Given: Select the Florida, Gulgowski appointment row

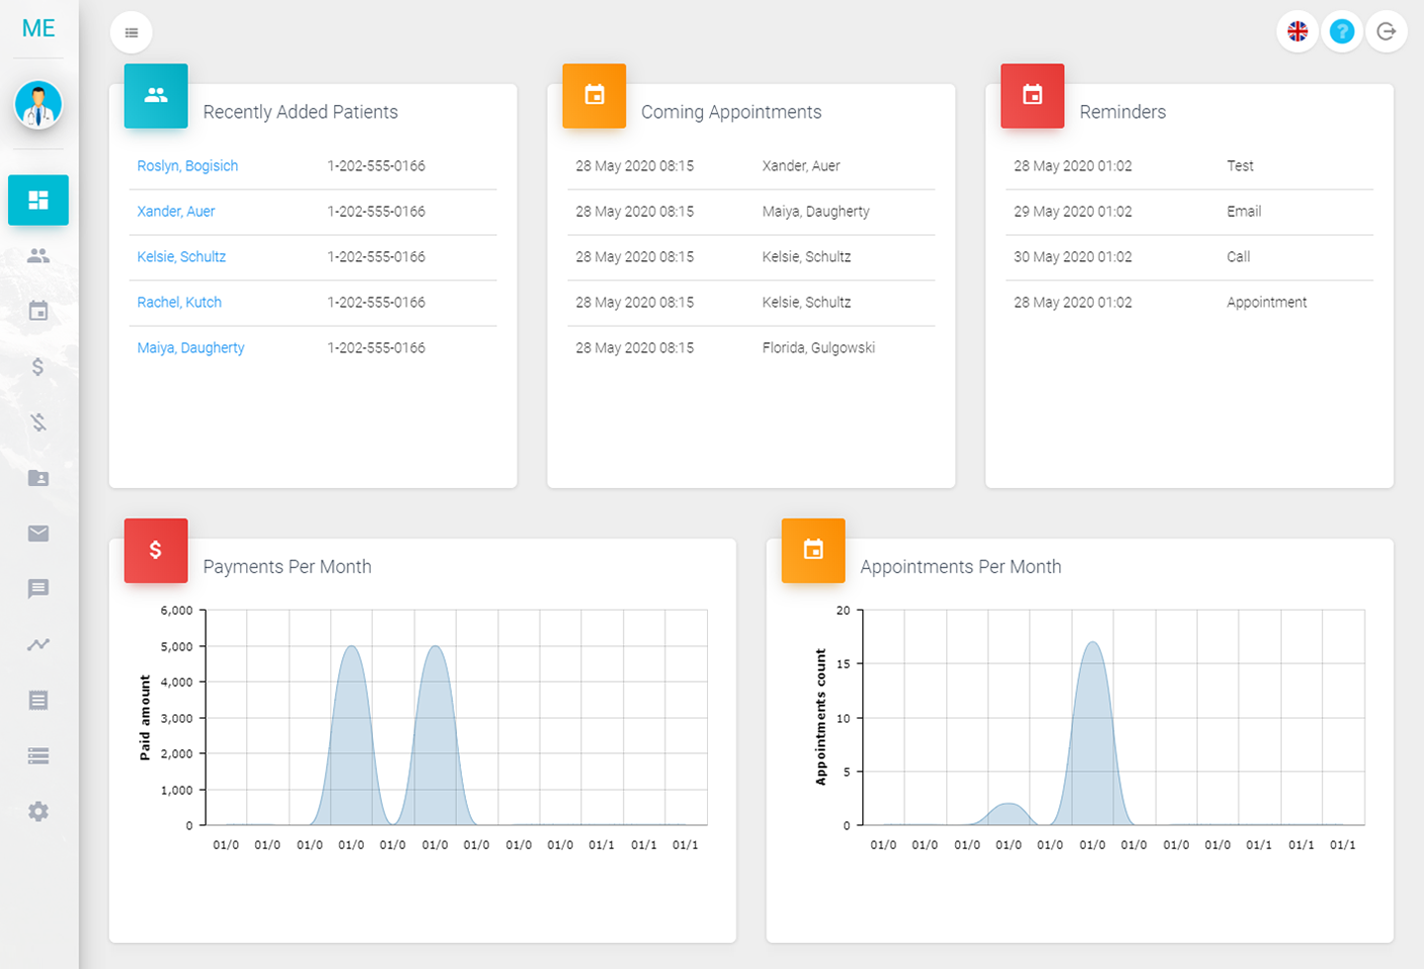Looking at the screenshot, I should pos(751,348).
